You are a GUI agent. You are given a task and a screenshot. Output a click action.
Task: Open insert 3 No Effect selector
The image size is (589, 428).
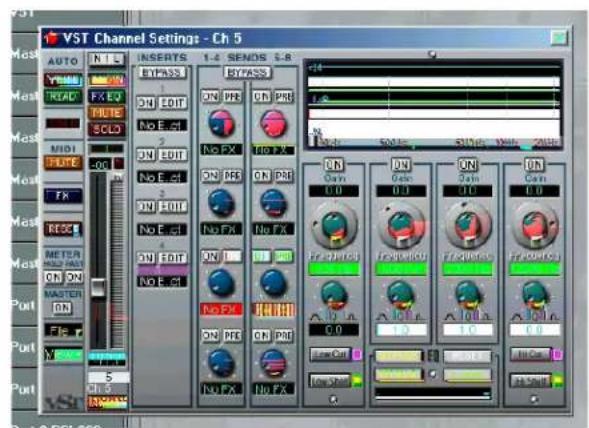162,229
